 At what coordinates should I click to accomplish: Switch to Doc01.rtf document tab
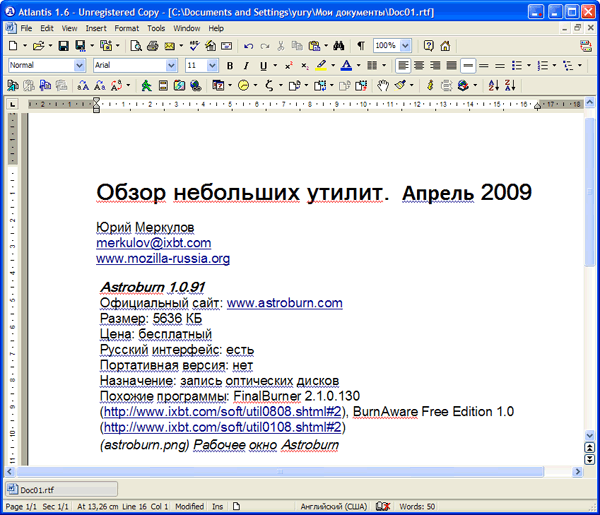tap(61, 490)
